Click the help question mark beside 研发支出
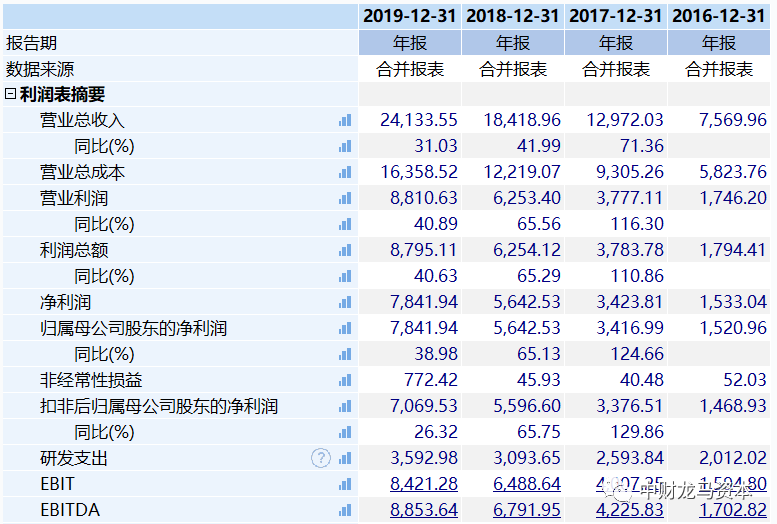The image size is (777, 524). [x=321, y=458]
